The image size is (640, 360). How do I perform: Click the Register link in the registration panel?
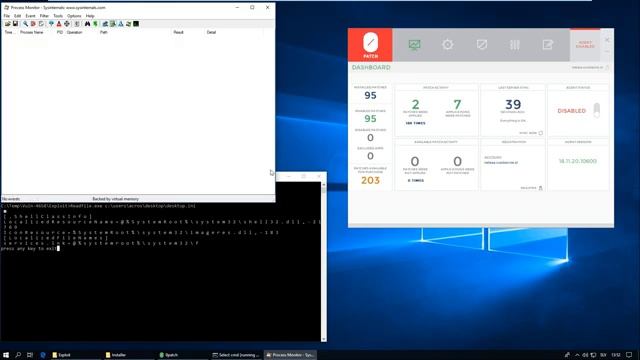click(531, 188)
